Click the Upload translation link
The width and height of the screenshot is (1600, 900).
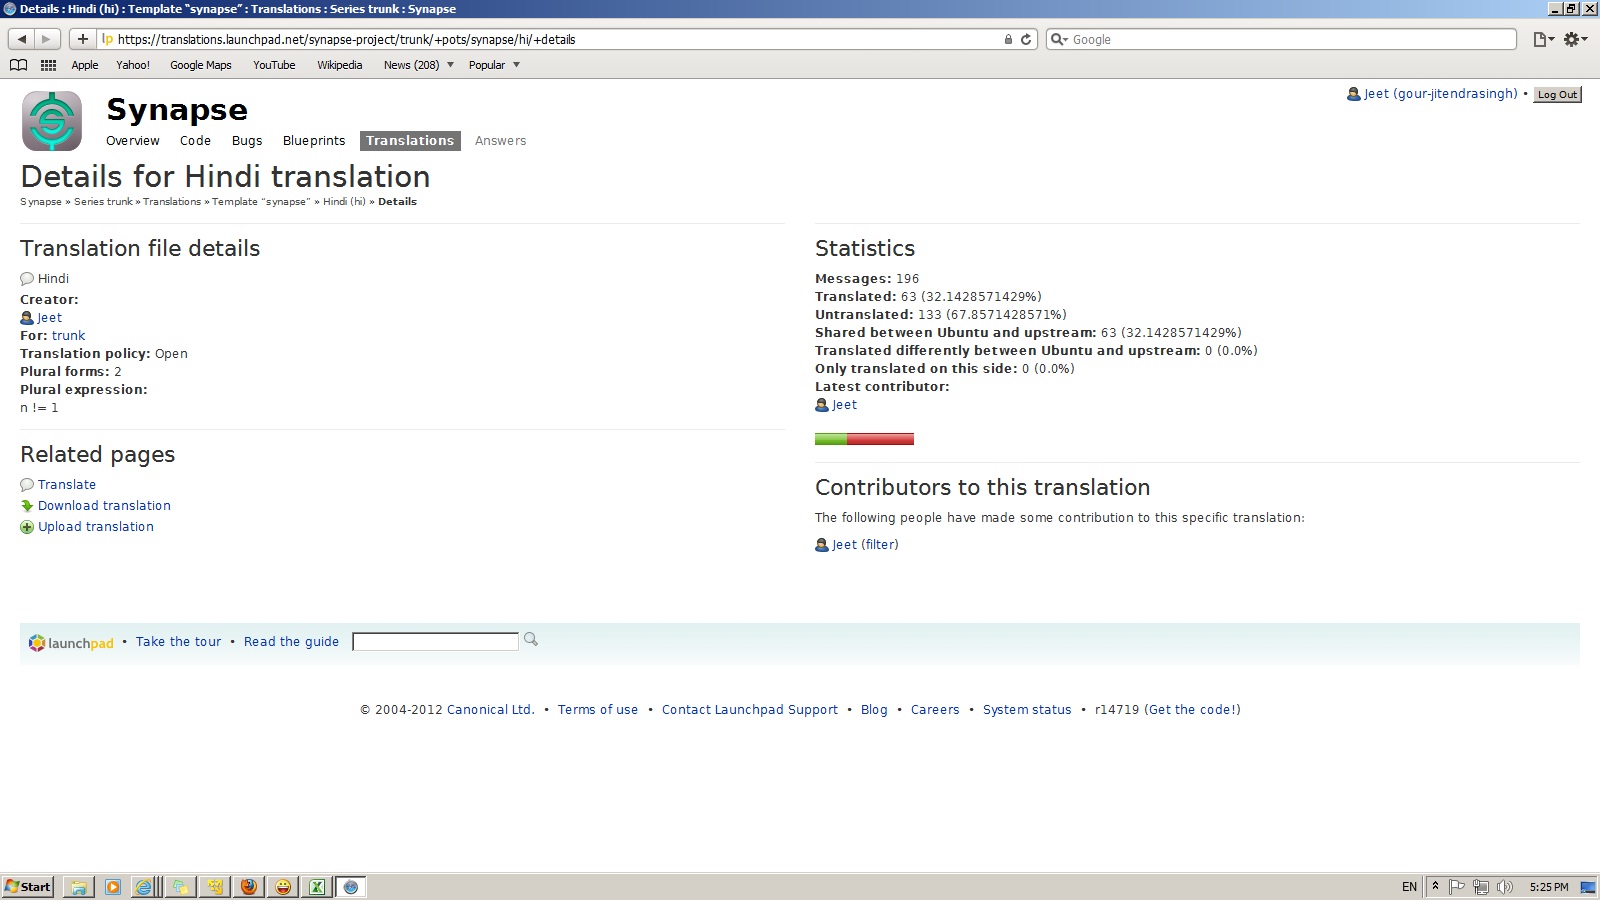pyautogui.click(x=96, y=527)
